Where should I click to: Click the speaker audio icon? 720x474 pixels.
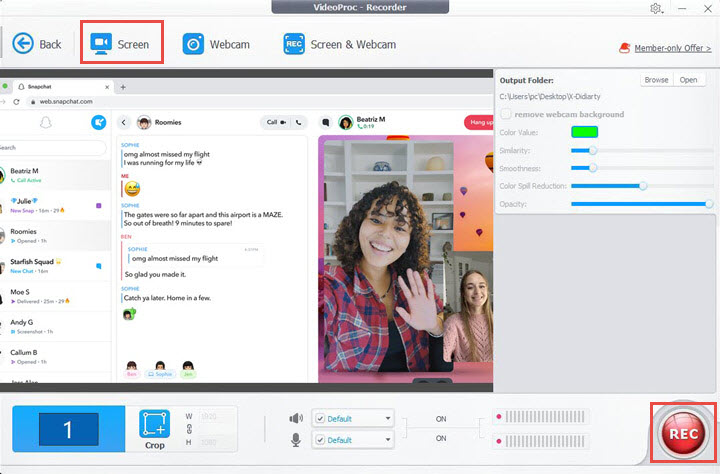(296, 418)
